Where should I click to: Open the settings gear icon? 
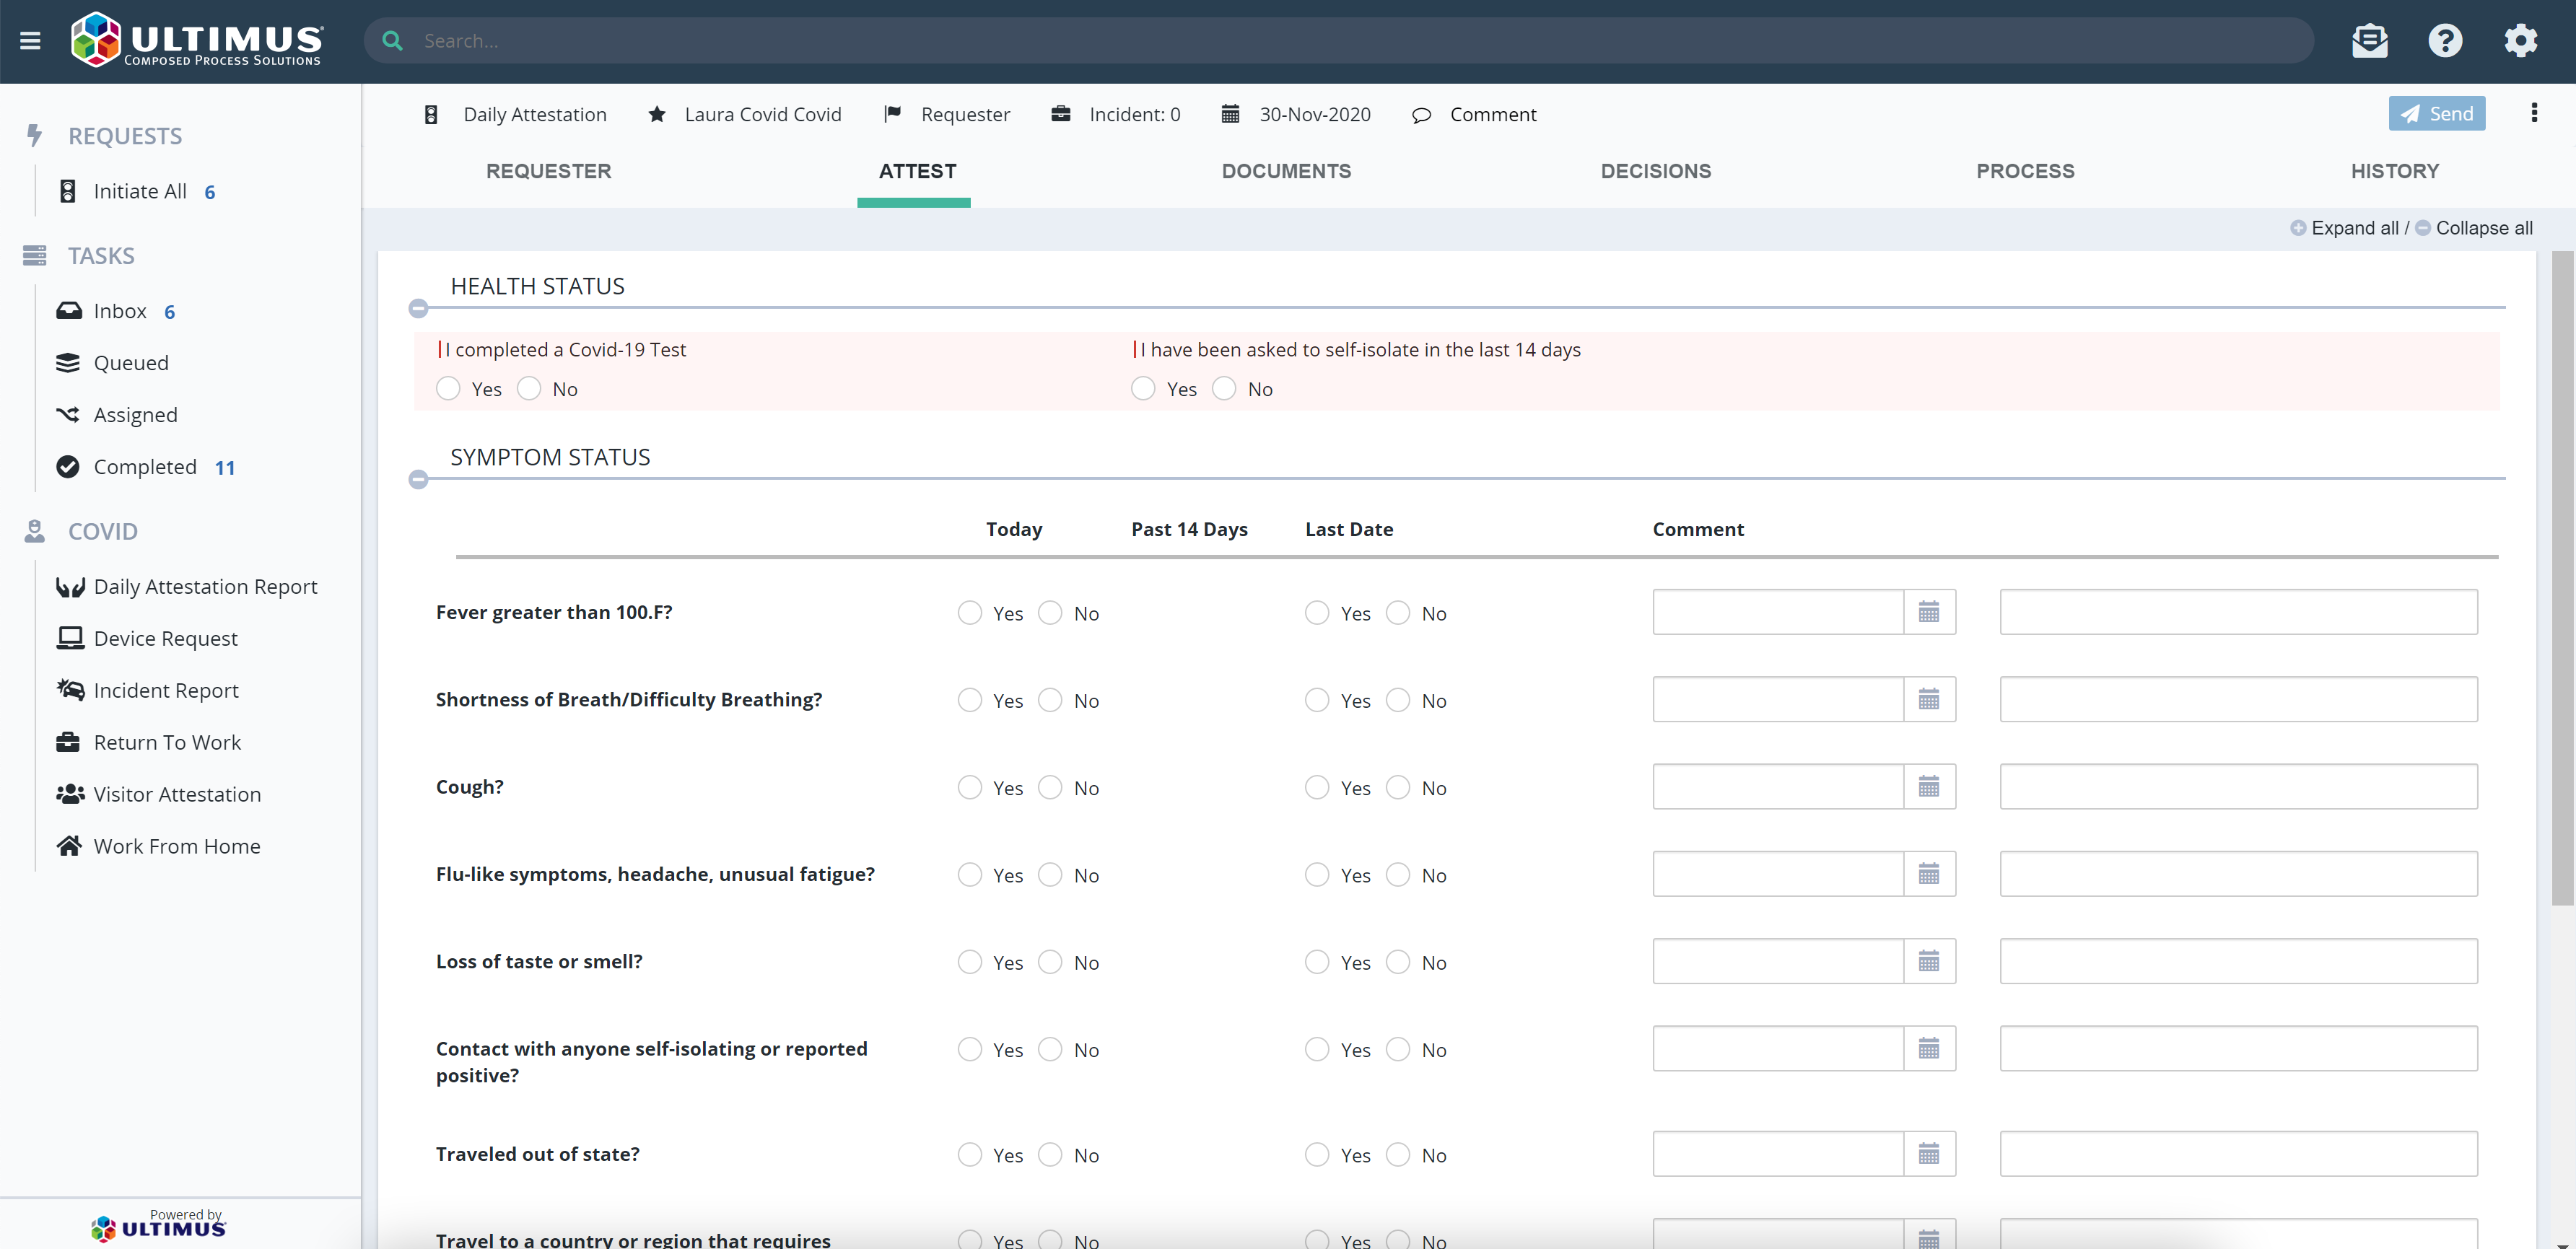tap(2520, 41)
